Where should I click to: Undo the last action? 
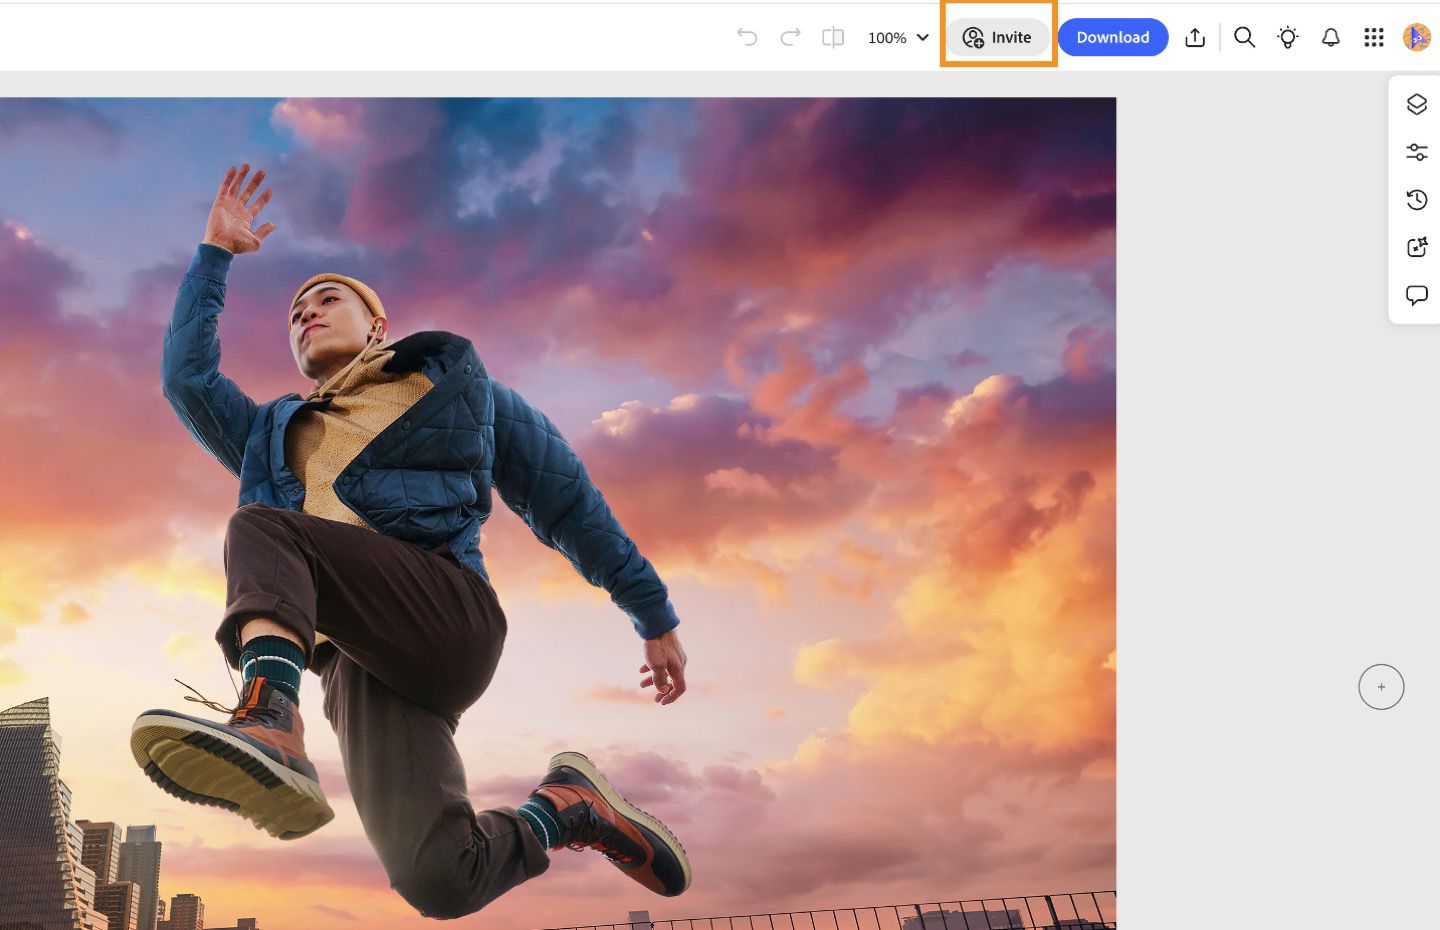point(747,36)
